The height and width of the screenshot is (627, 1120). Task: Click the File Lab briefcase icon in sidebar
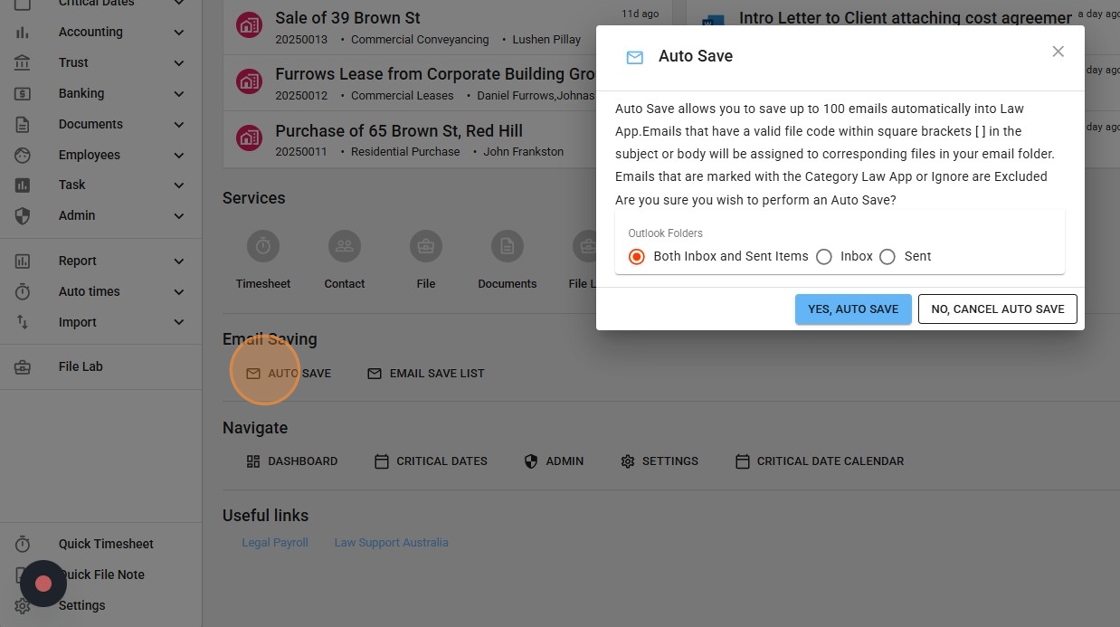pyautogui.click(x=22, y=367)
